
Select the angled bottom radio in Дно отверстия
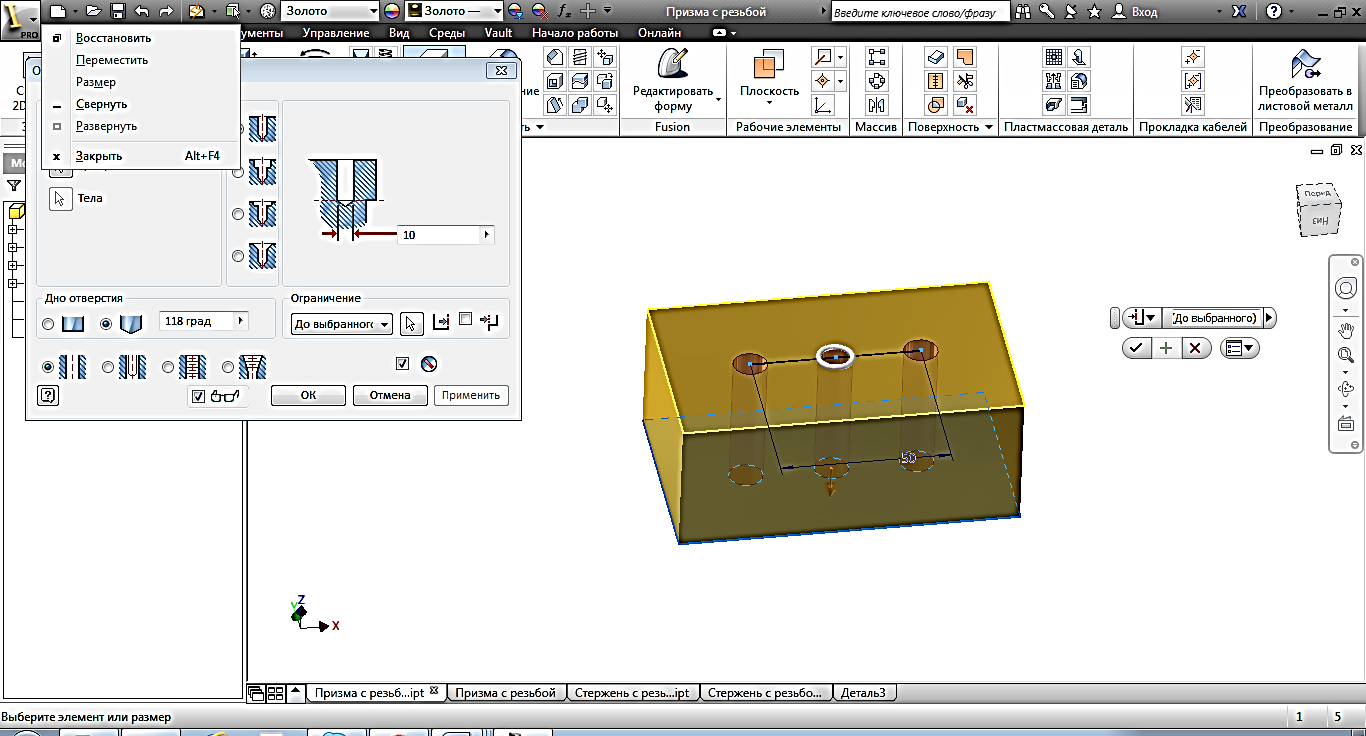click(x=106, y=324)
